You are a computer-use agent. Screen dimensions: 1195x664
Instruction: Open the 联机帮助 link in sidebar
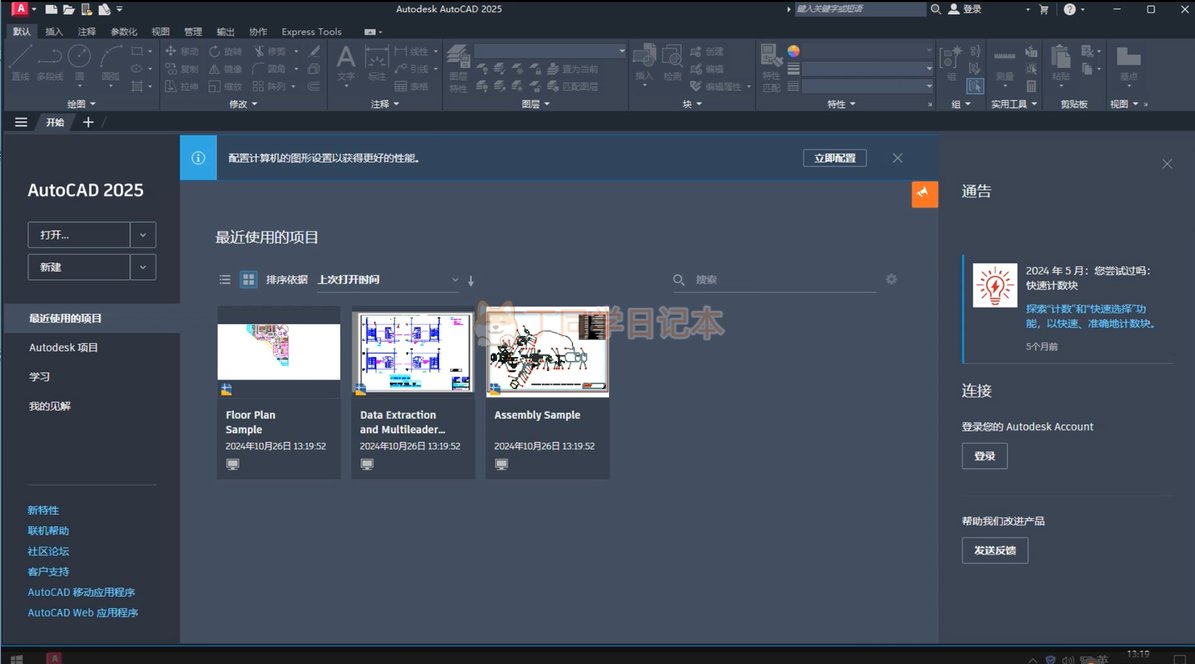pos(48,531)
